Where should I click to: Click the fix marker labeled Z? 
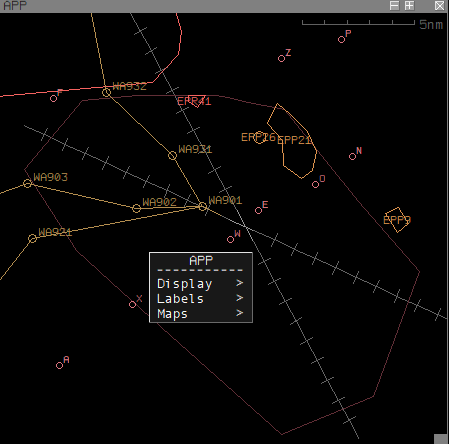[x=281, y=59]
